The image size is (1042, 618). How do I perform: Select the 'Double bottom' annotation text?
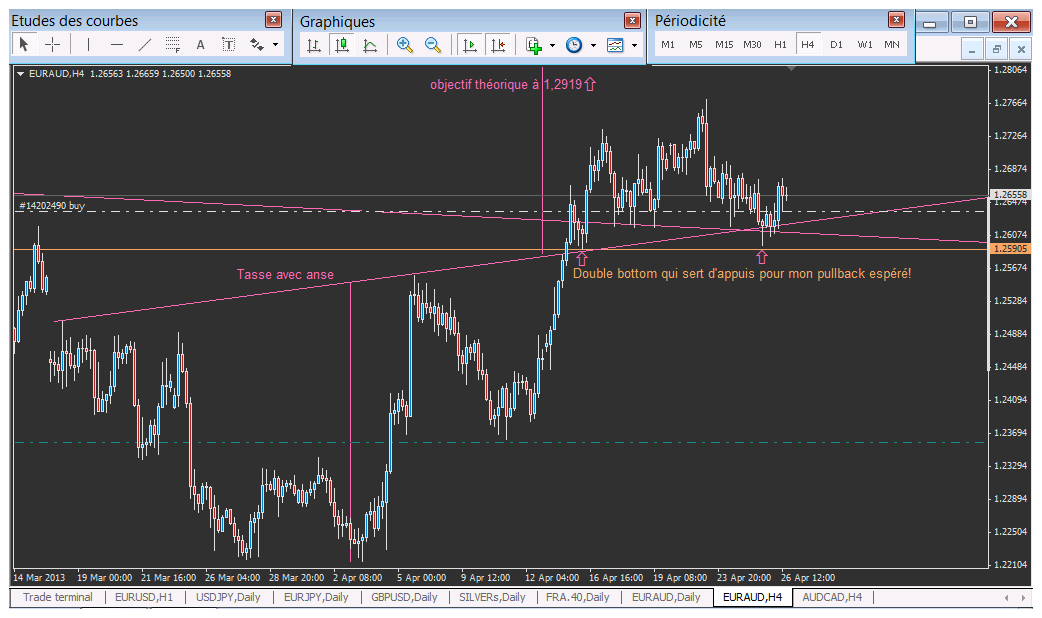point(742,273)
